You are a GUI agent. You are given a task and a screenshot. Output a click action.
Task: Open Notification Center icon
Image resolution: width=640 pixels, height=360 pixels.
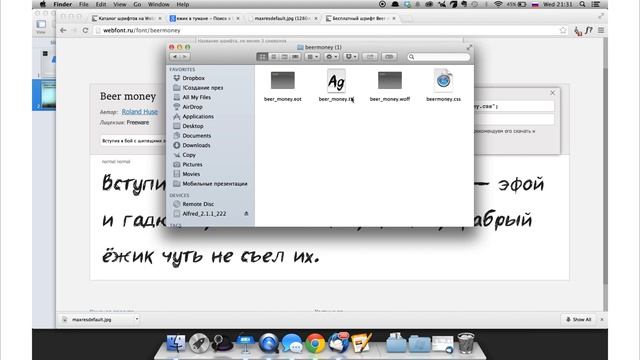click(x=596, y=4)
